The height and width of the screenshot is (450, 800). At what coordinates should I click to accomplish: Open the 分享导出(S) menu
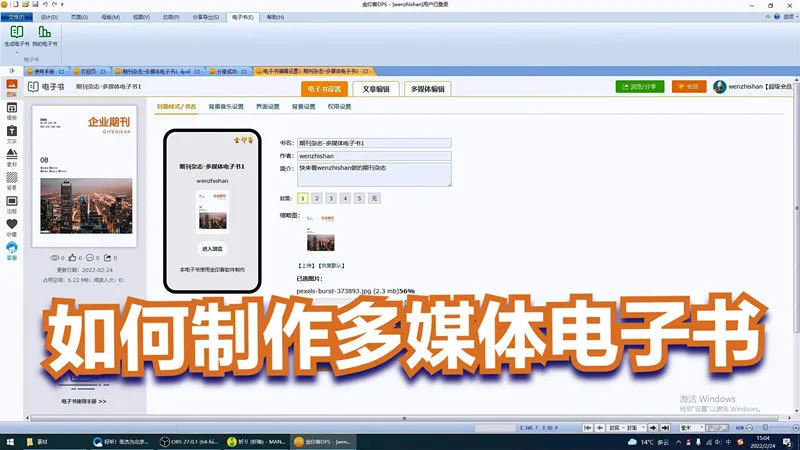pos(206,17)
